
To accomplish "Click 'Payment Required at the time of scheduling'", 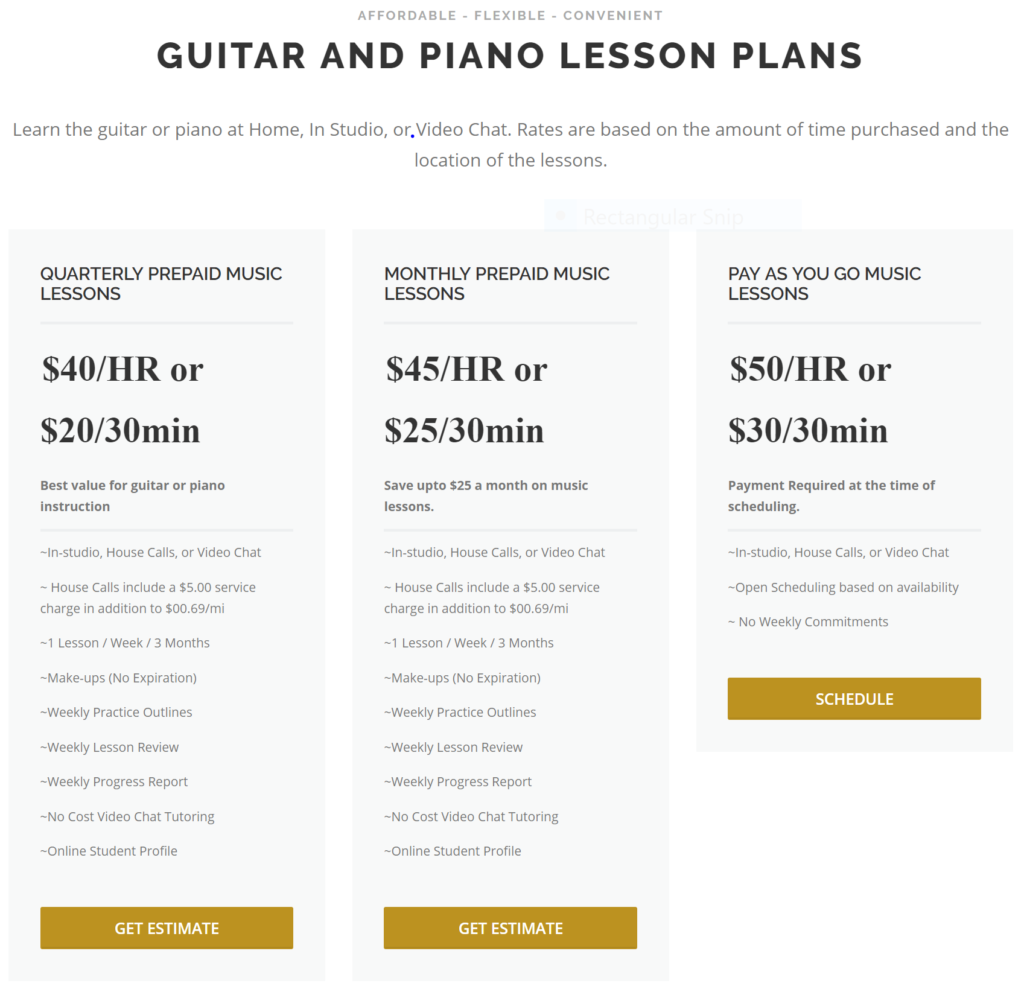I will [831, 496].
